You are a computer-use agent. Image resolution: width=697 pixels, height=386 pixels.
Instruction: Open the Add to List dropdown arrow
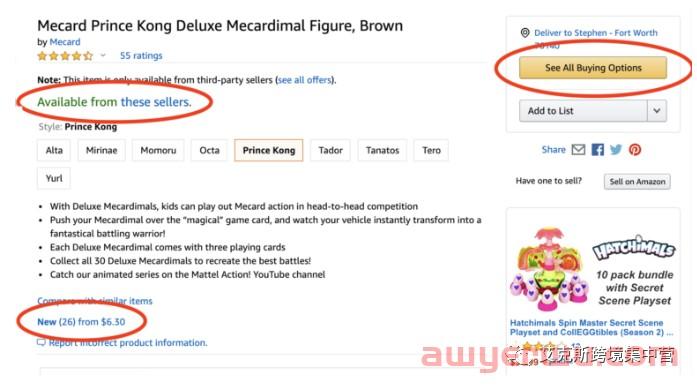tap(657, 111)
